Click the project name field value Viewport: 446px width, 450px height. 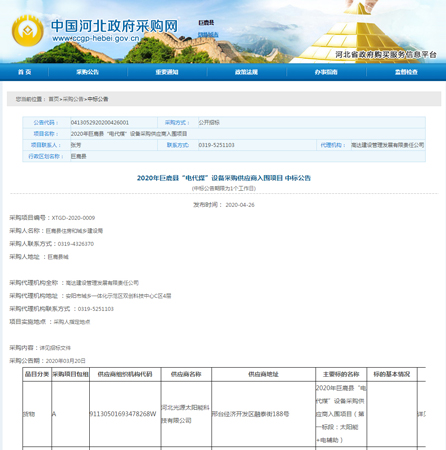129,134
